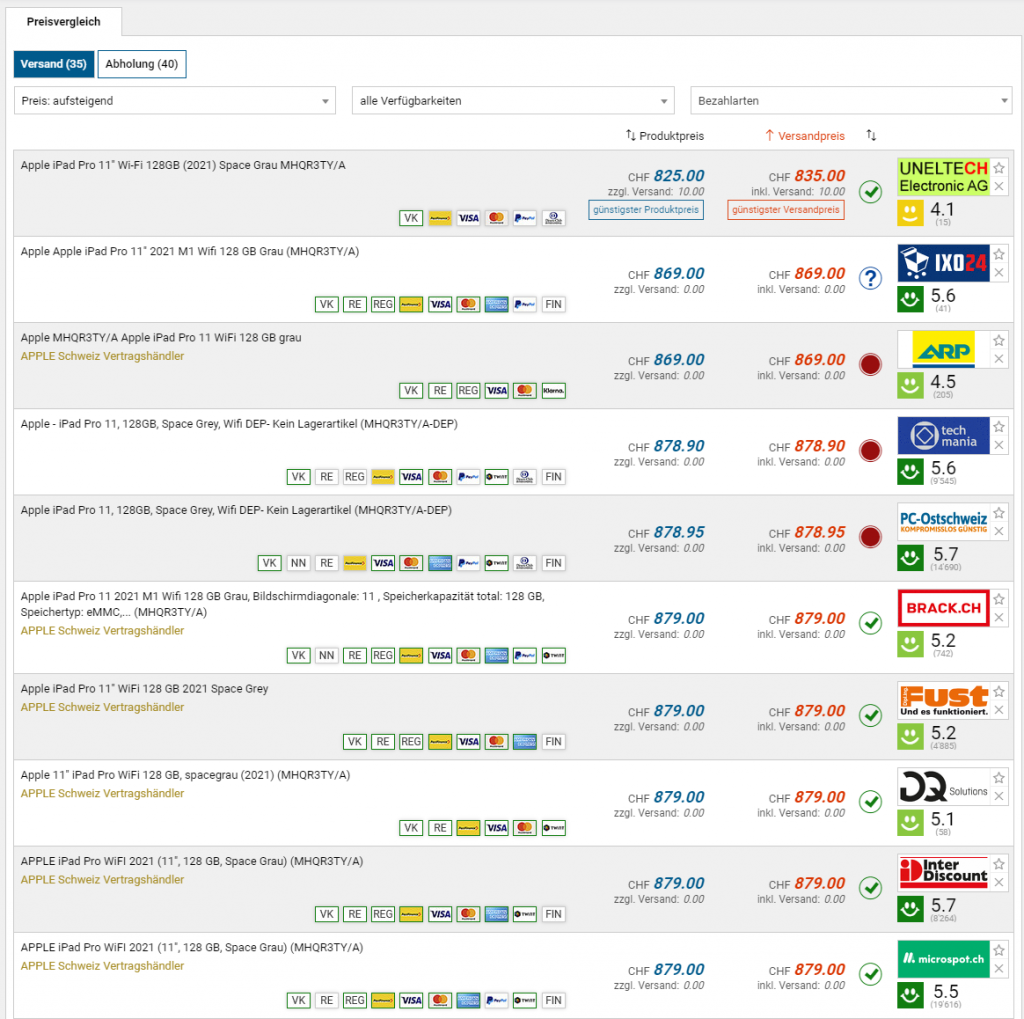1024x1019 pixels.
Task: Expand the 'alle Verfügbarkeiten' dropdown
Action: (x=513, y=101)
